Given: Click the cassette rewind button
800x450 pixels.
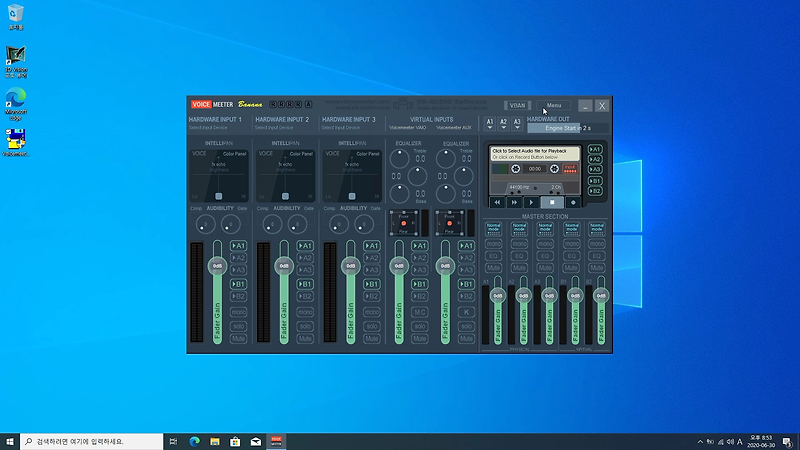Looking at the screenshot, I should click(497, 203).
